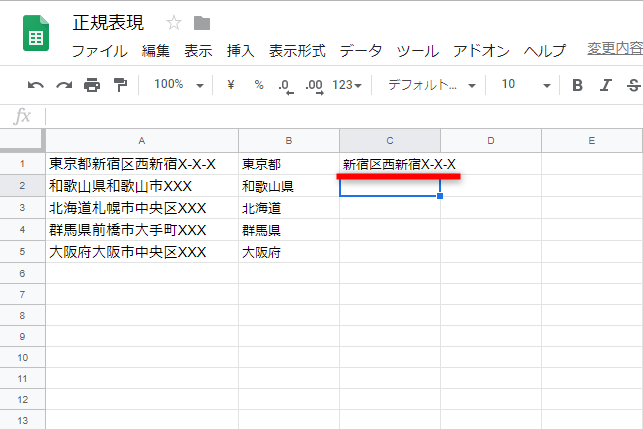This screenshot has width=643, height=429.
Task: Open the Google Sheets home icon
Action: (36, 33)
